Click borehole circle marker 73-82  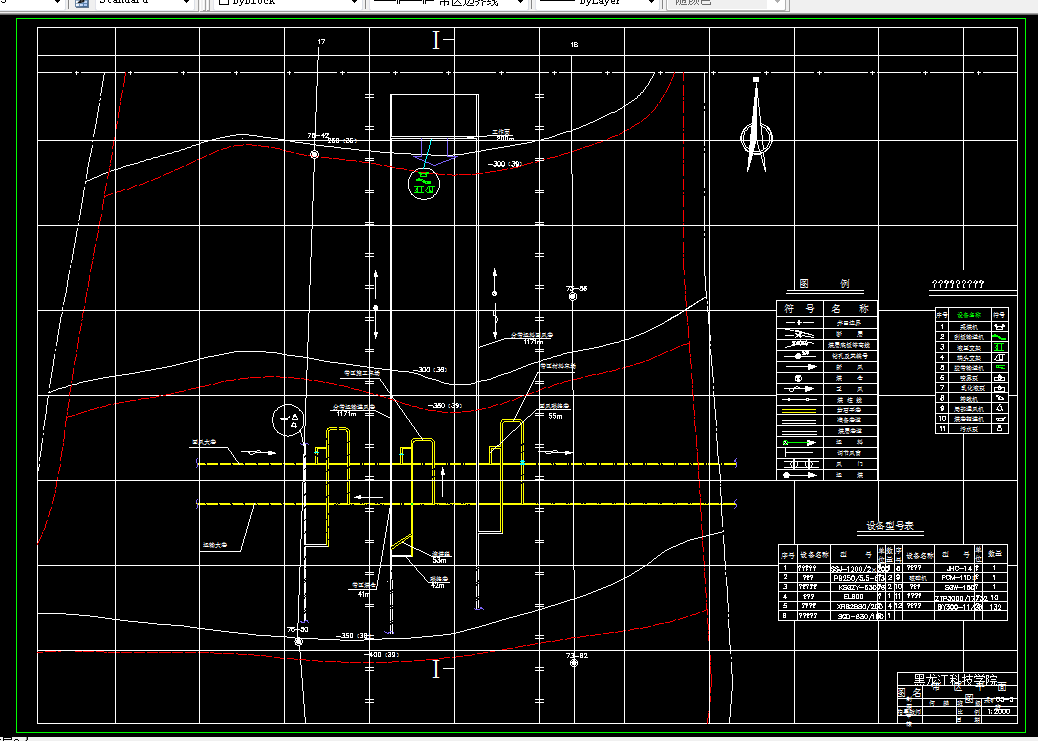574,663
